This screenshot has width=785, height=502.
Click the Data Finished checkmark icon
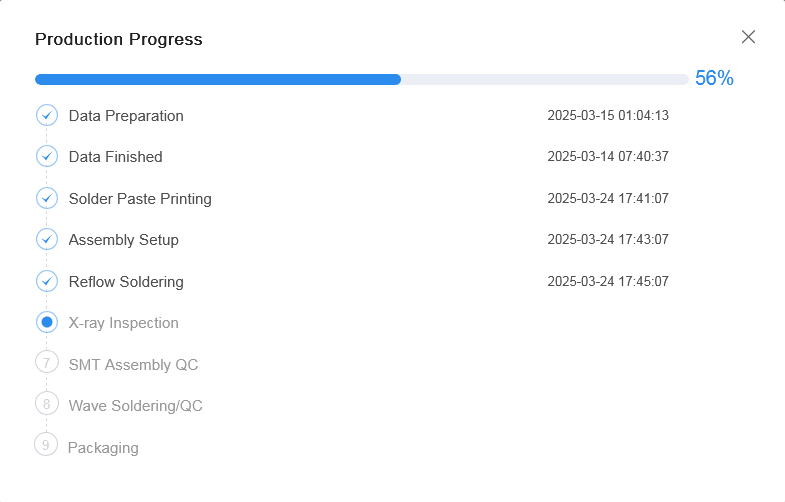pos(47,156)
